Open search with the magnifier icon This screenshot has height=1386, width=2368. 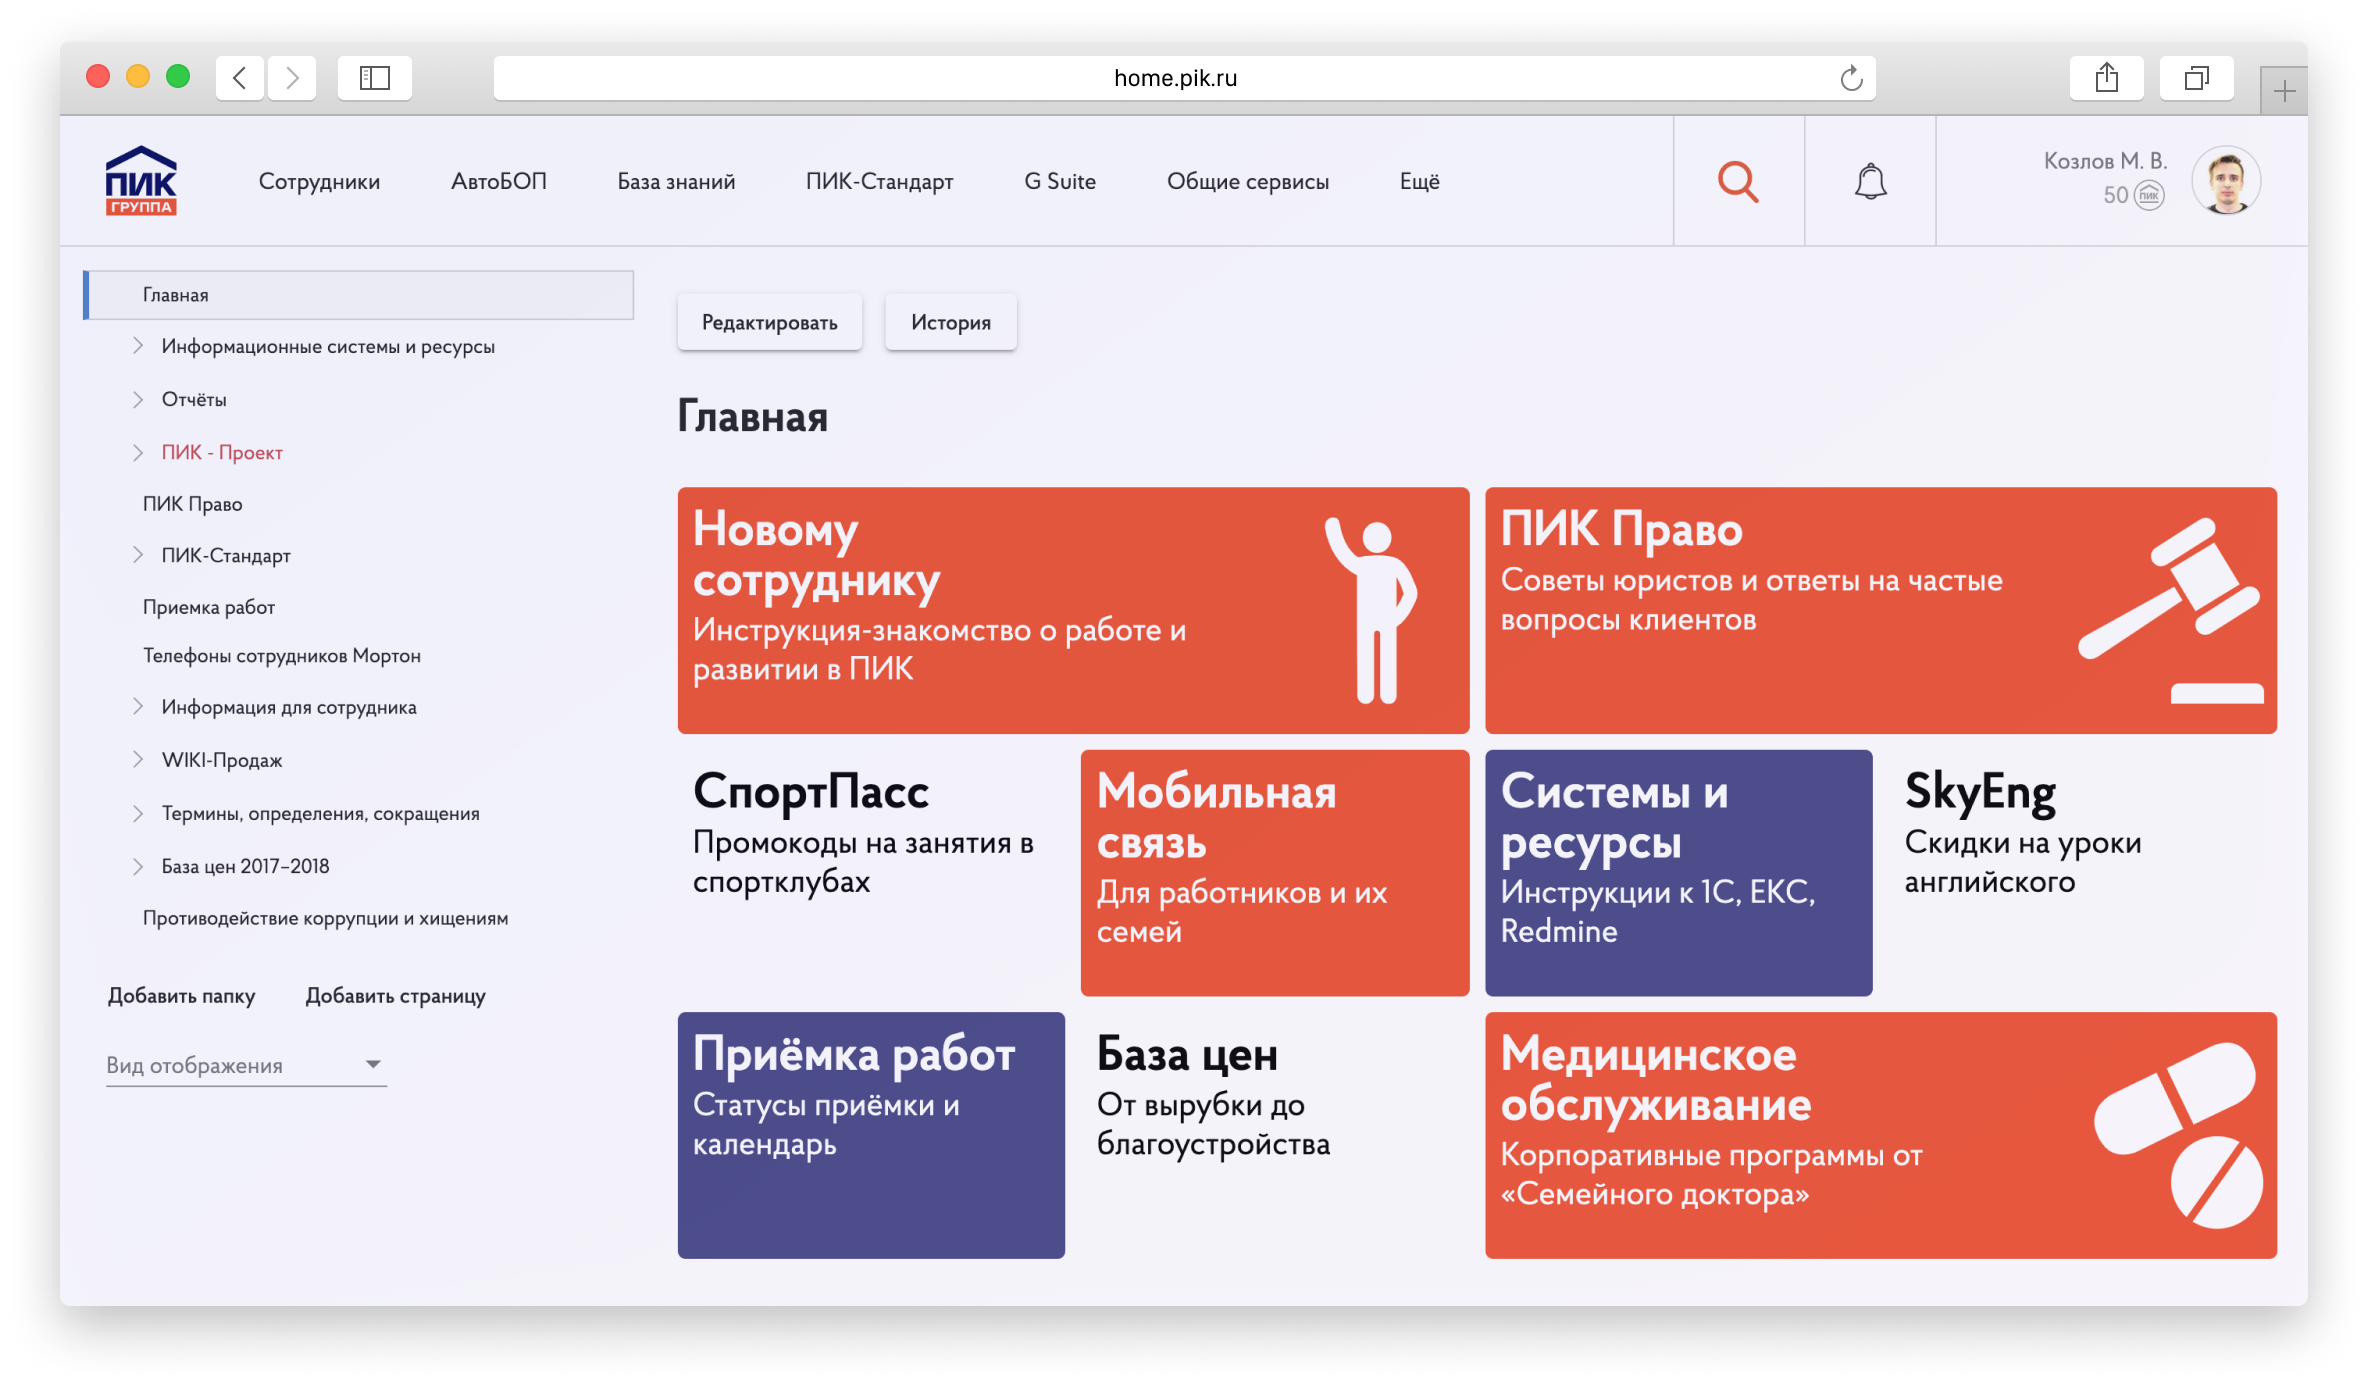click(x=1738, y=181)
